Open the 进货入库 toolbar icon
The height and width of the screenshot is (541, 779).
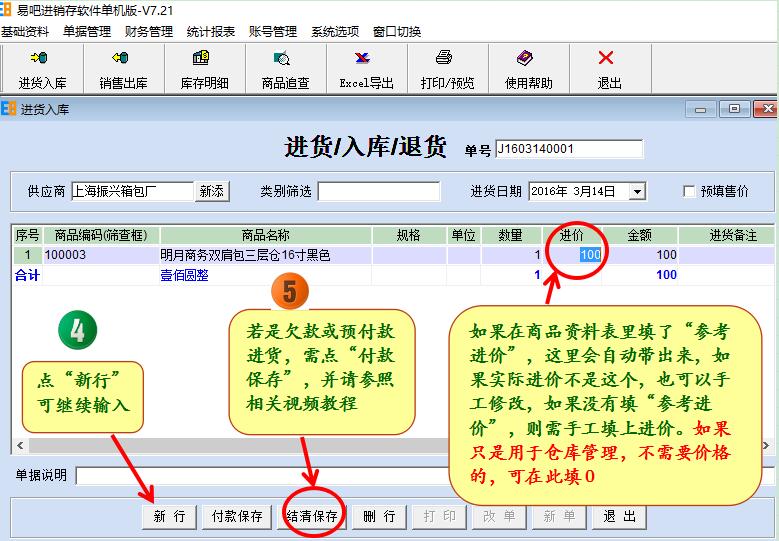tap(42, 68)
